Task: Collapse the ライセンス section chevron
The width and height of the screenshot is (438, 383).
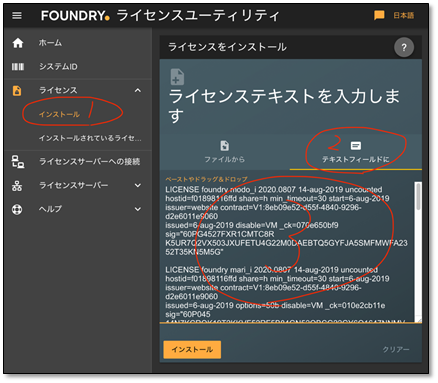Action: coord(138,90)
